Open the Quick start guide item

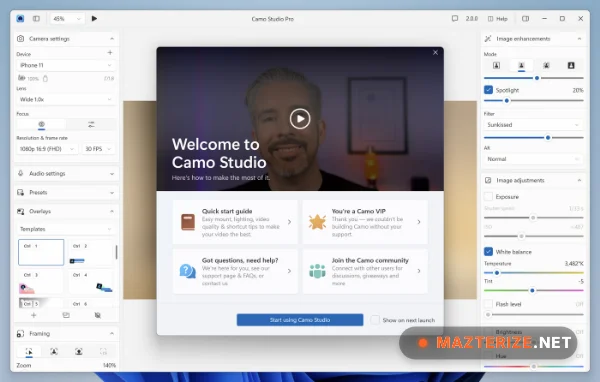point(235,222)
